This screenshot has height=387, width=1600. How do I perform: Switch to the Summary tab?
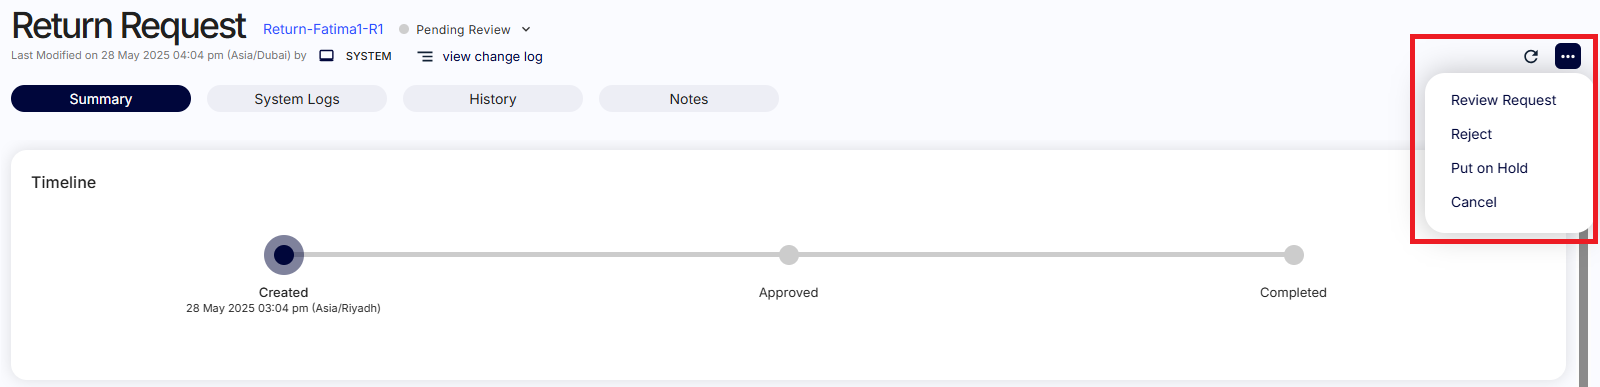(x=101, y=99)
